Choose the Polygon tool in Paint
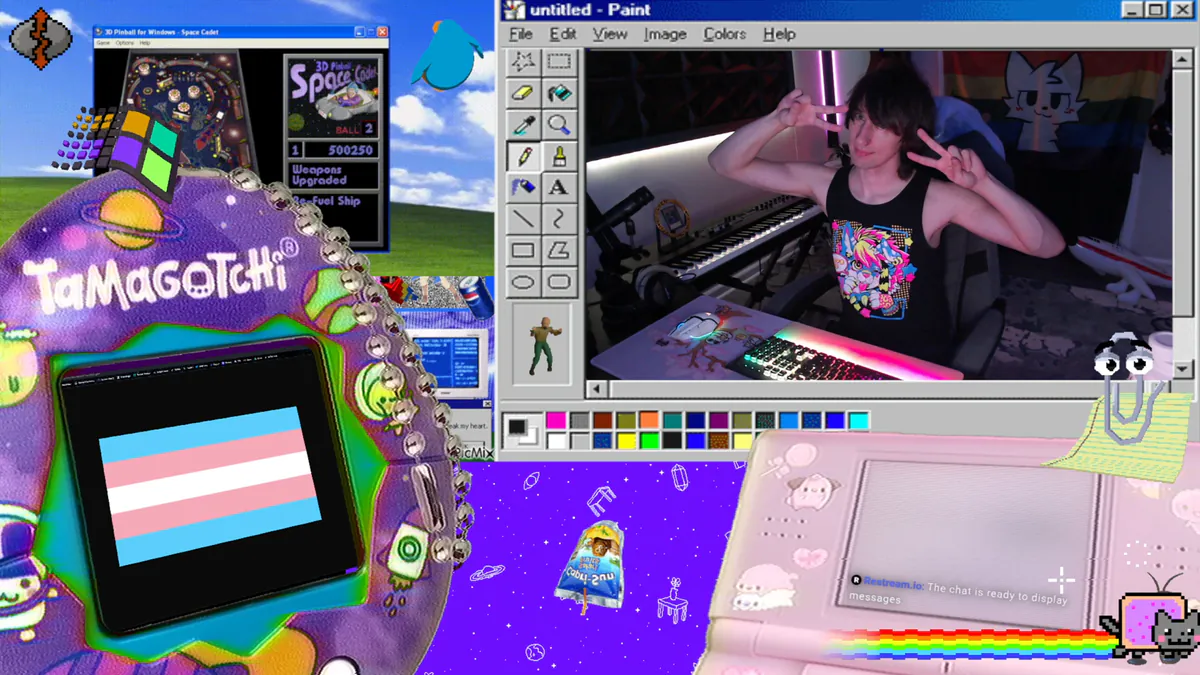The image size is (1200, 675). pos(559,250)
